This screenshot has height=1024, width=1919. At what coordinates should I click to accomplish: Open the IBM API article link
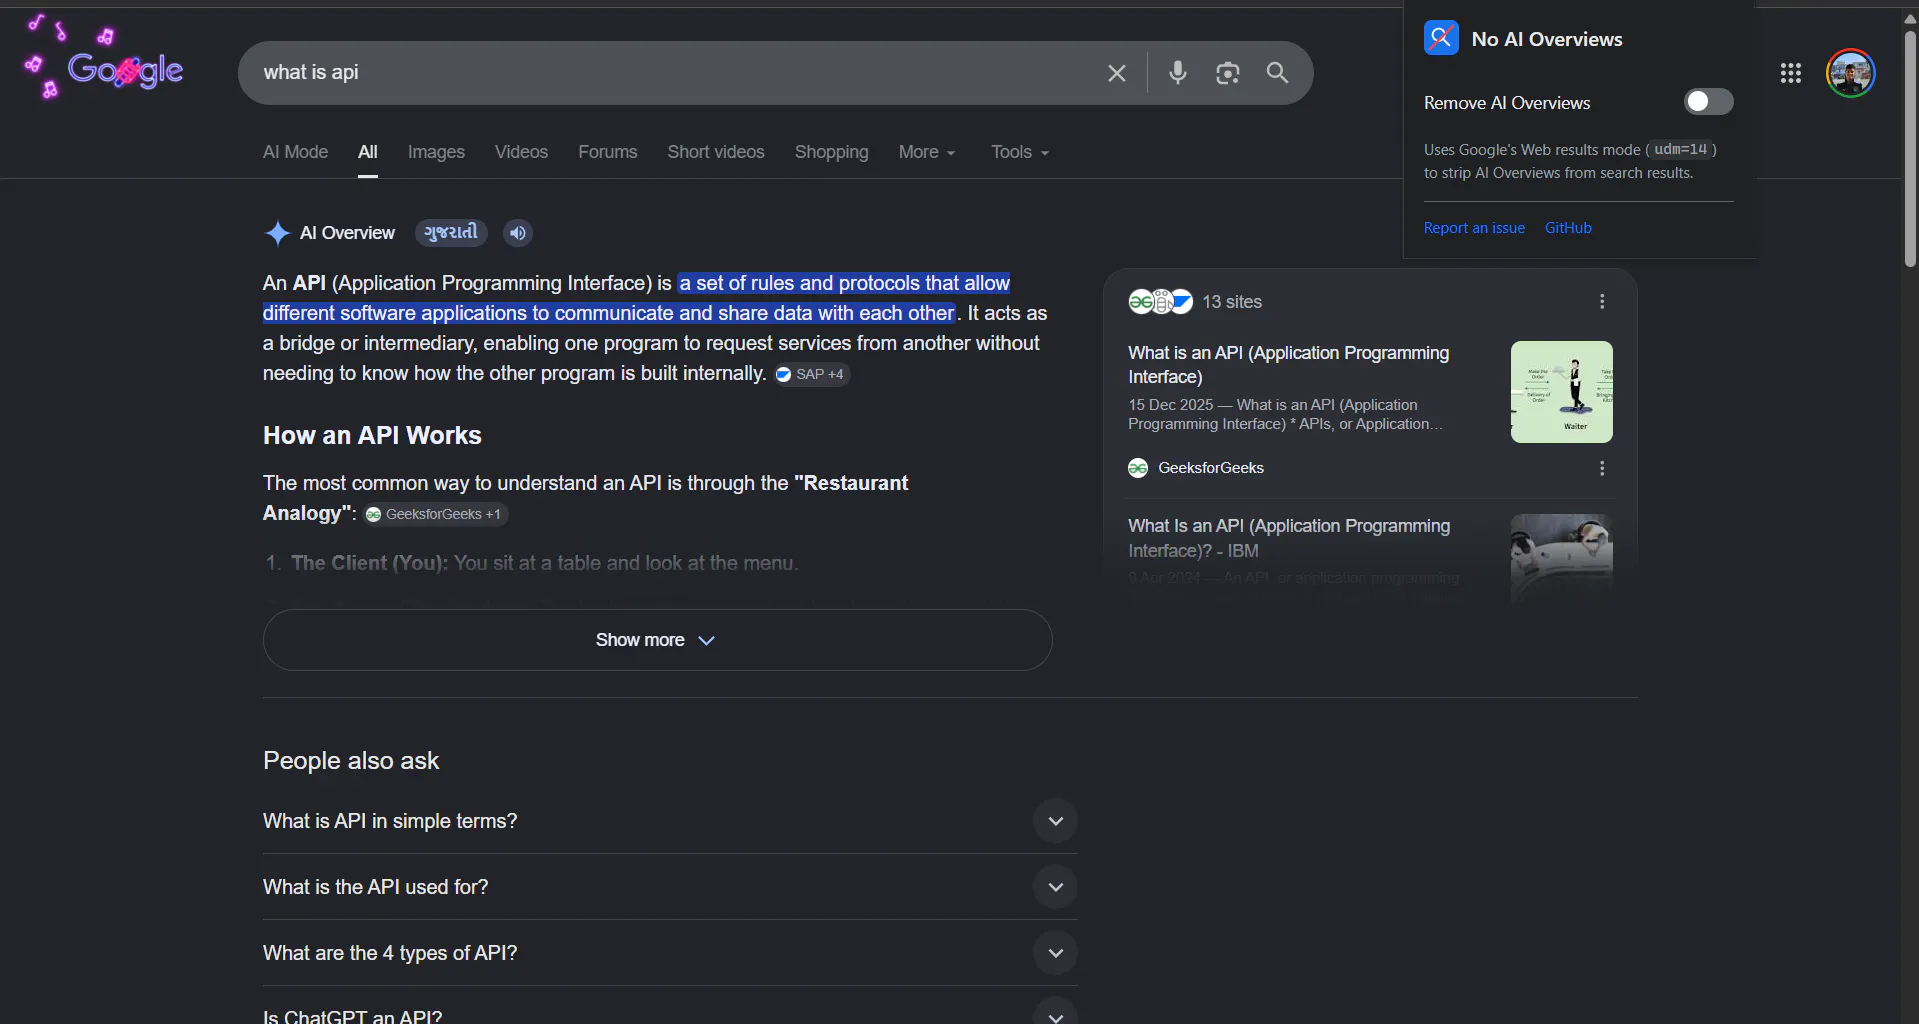[1289, 538]
